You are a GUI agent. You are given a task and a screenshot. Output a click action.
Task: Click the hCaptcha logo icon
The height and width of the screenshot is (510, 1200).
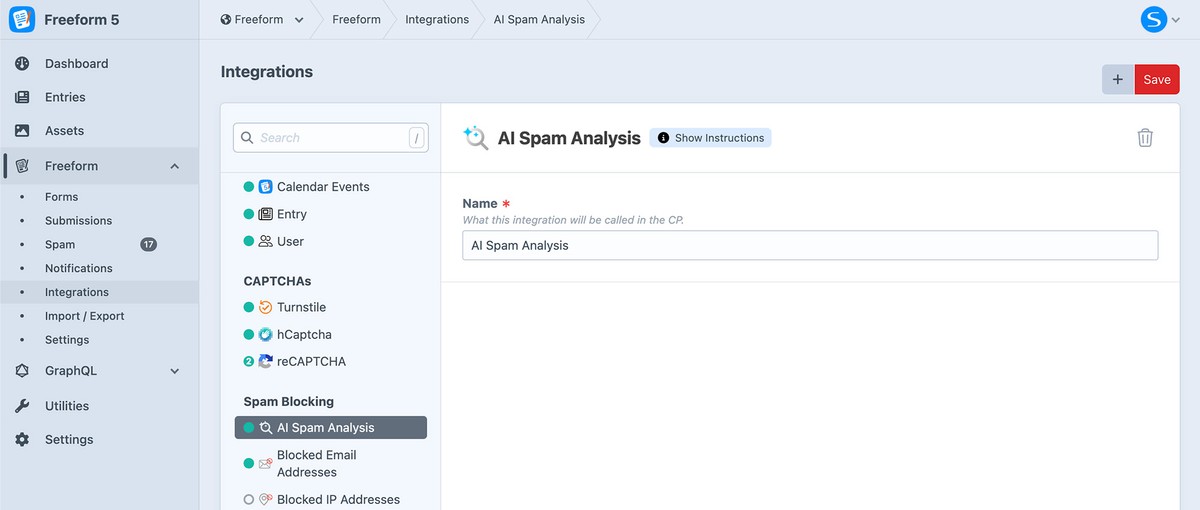pos(265,335)
